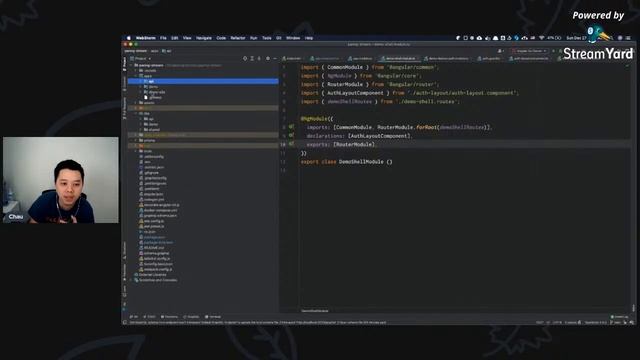Click the Wi-Fi icon in the menu bar
The image size is (640, 360).
coord(542,38)
